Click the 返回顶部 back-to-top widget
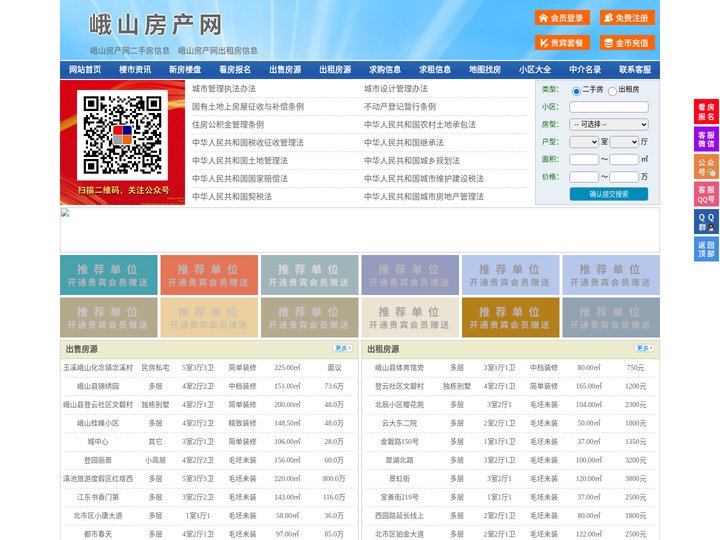Viewport: 720px width, 540px height. [x=706, y=249]
